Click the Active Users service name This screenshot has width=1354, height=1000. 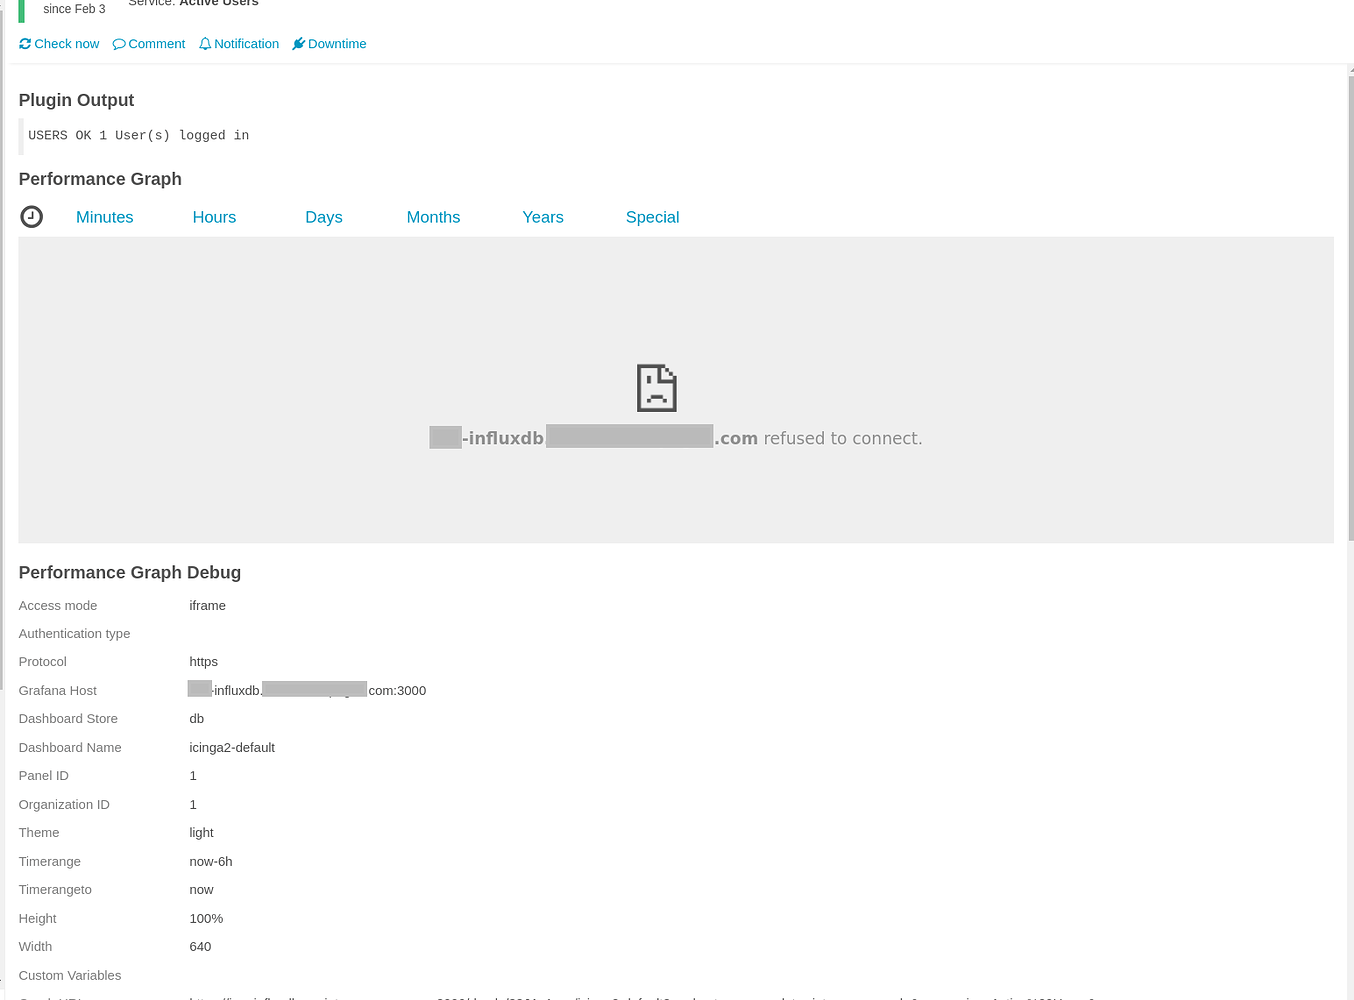tap(220, 3)
